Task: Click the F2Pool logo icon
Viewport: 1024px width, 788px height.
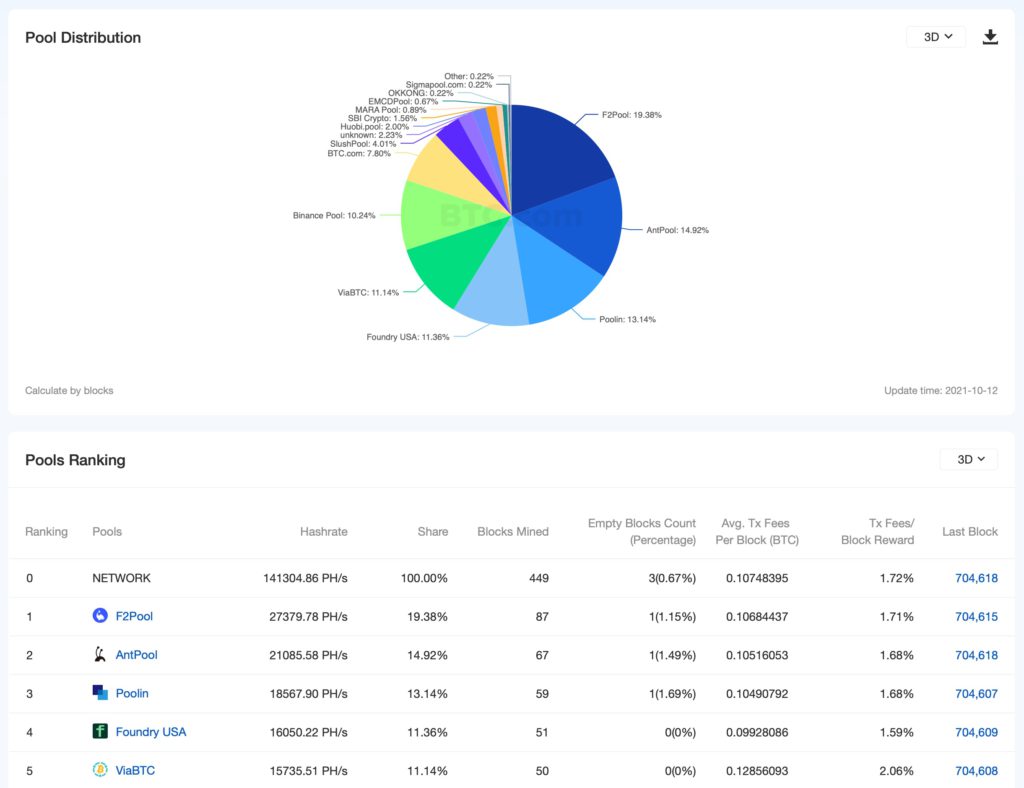Action: pos(100,616)
